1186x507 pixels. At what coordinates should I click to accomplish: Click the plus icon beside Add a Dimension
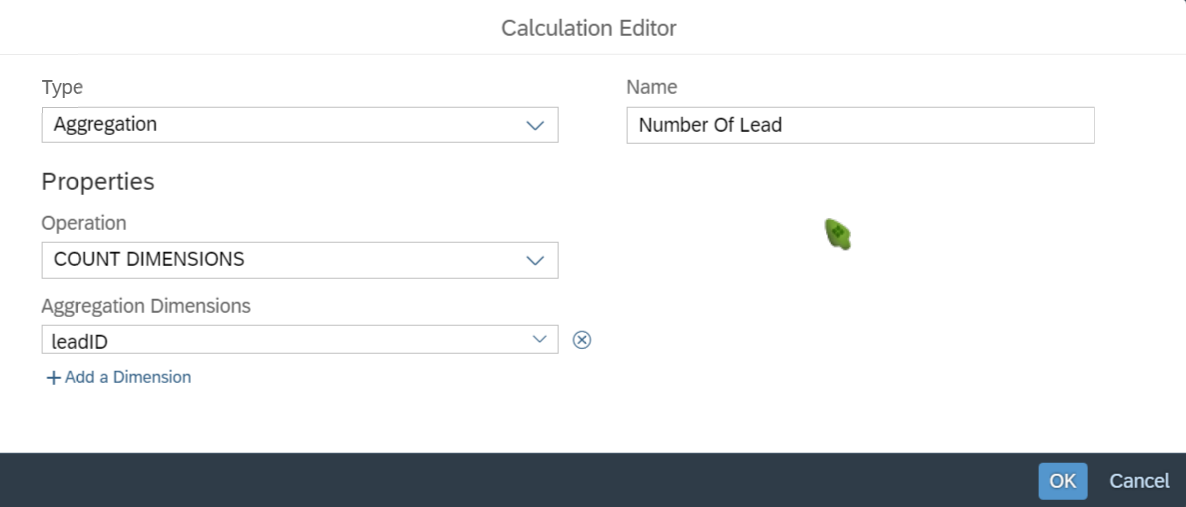tap(53, 378)
